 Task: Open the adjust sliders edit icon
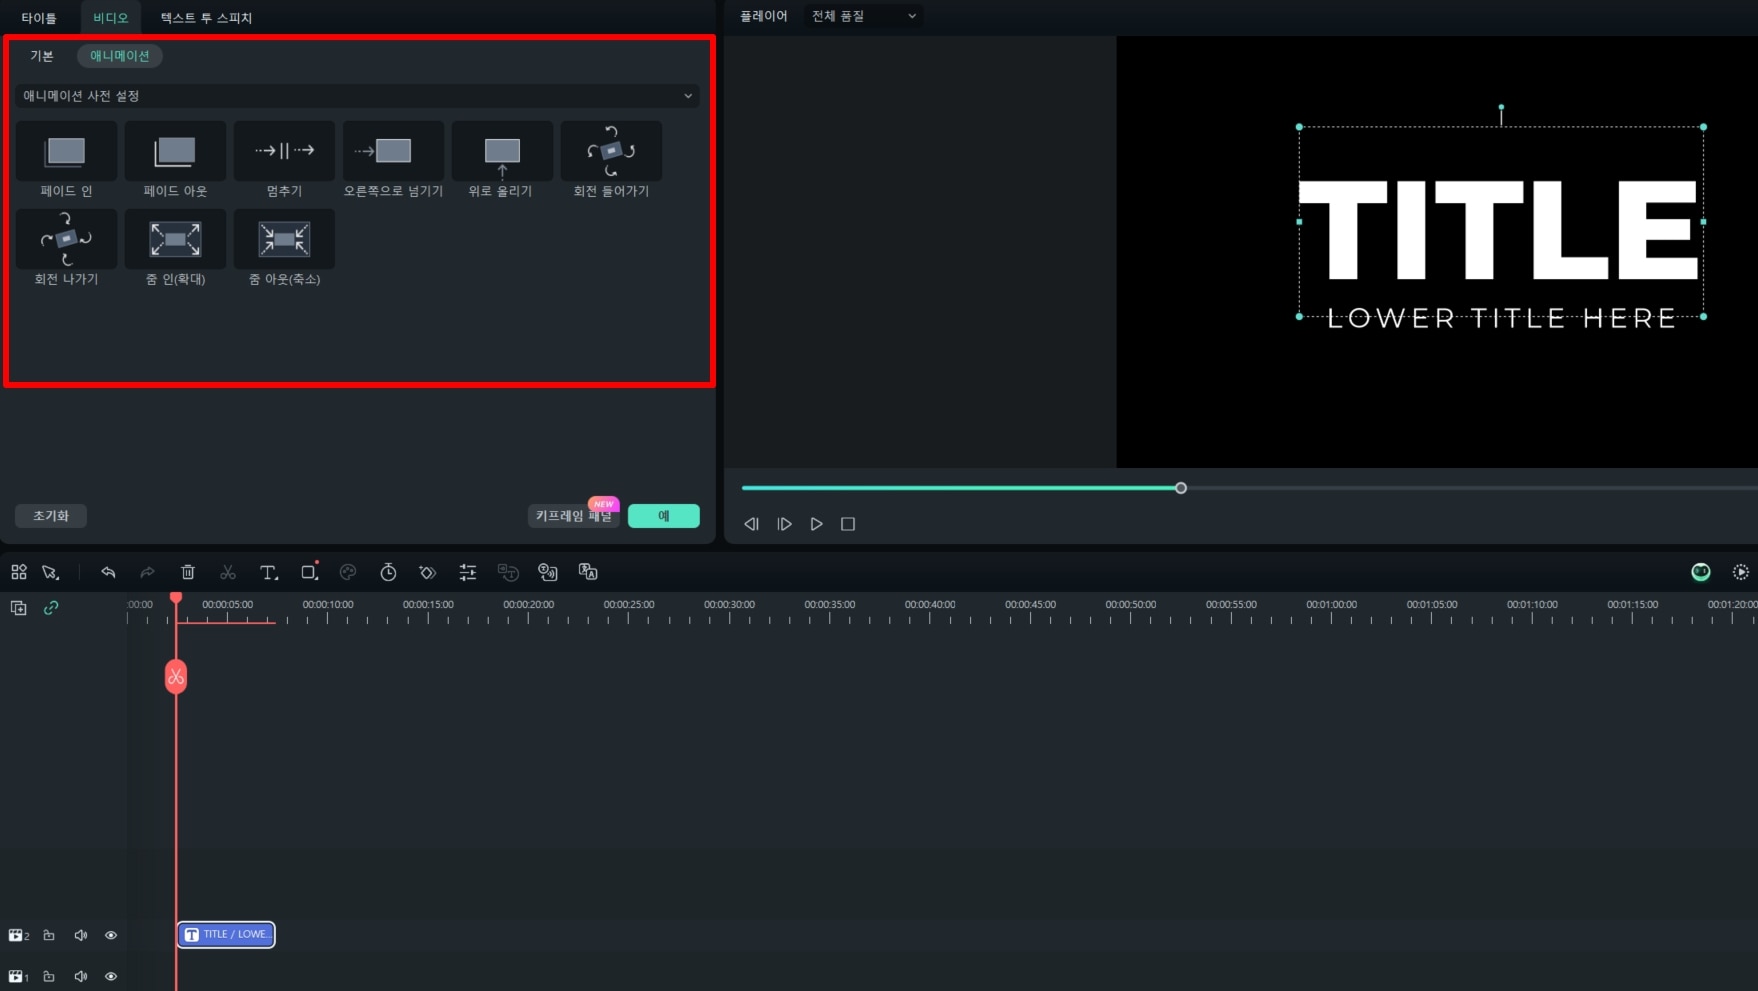coord(468,572)
